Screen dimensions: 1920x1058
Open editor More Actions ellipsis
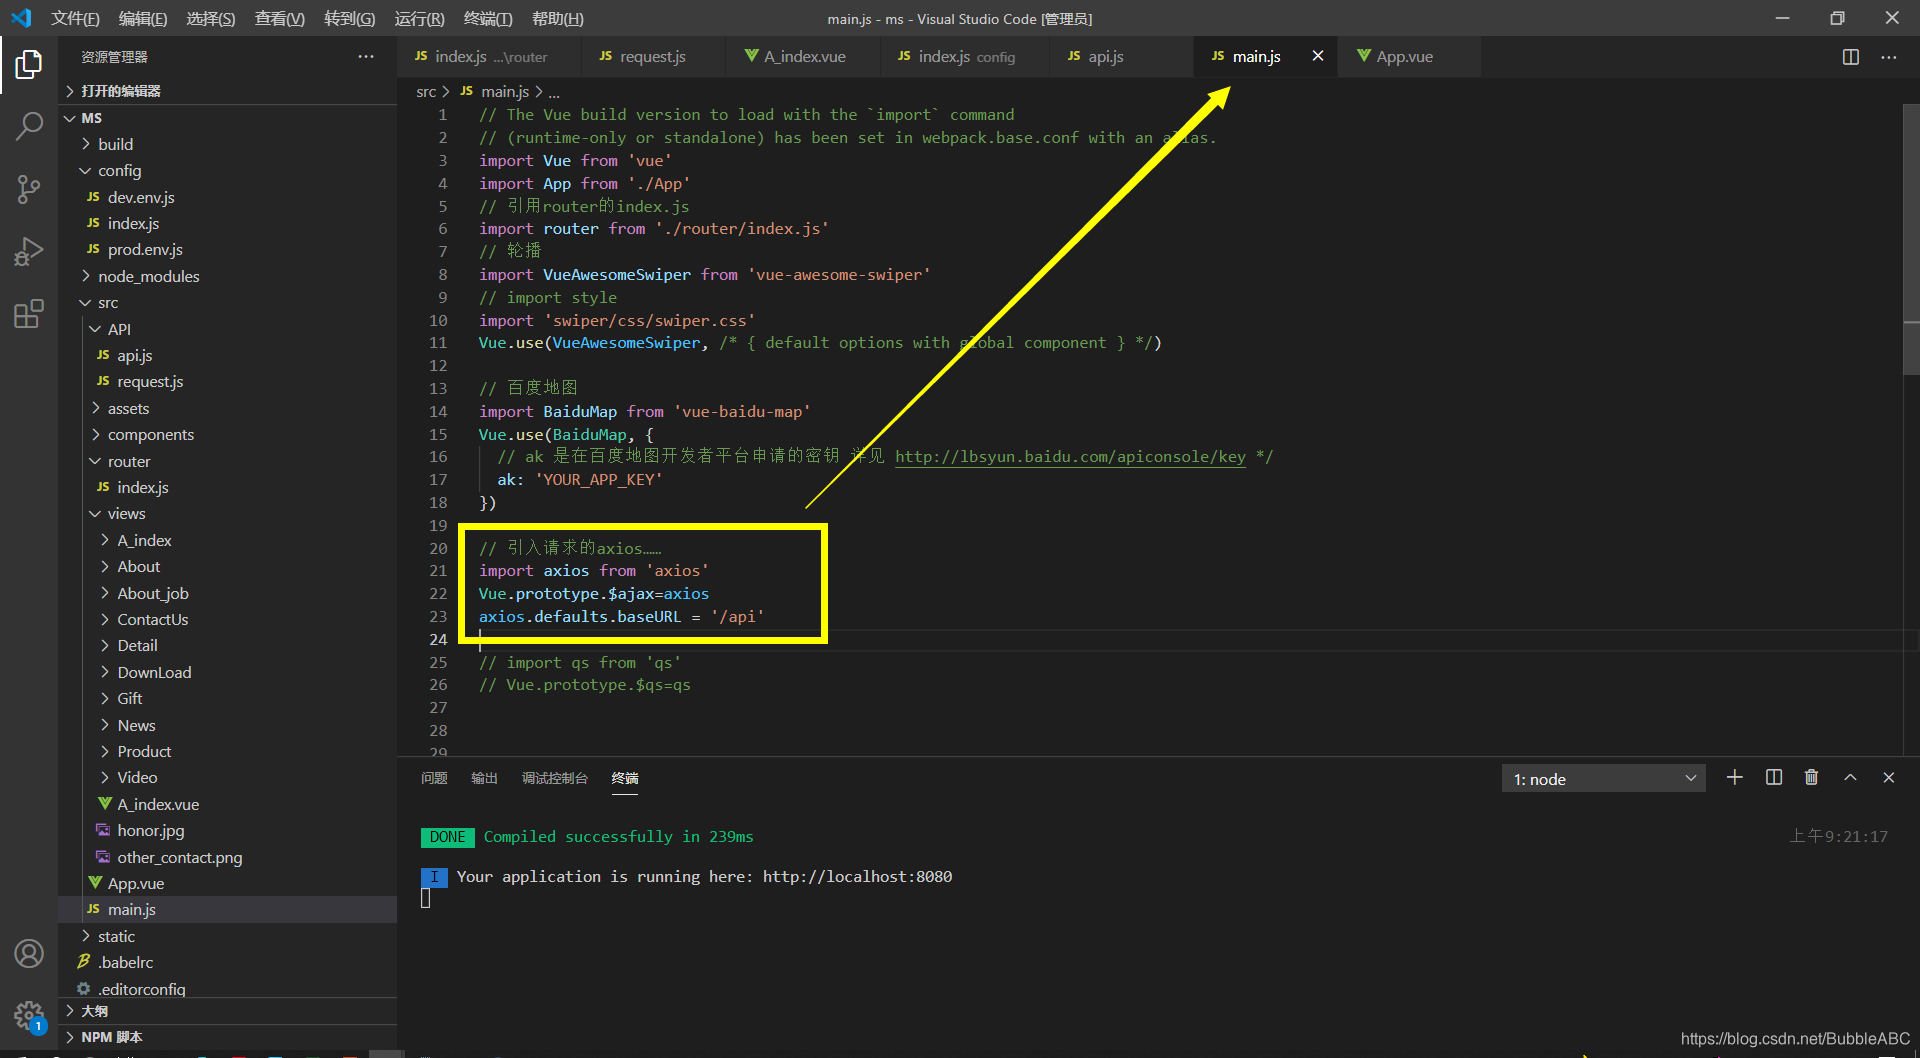click(x=1888, y=57)
